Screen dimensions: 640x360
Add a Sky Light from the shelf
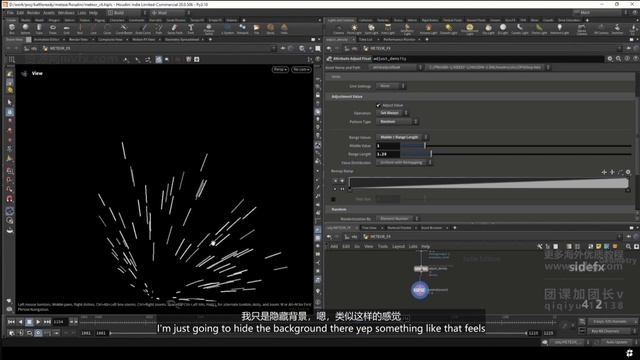click(488, 29)
